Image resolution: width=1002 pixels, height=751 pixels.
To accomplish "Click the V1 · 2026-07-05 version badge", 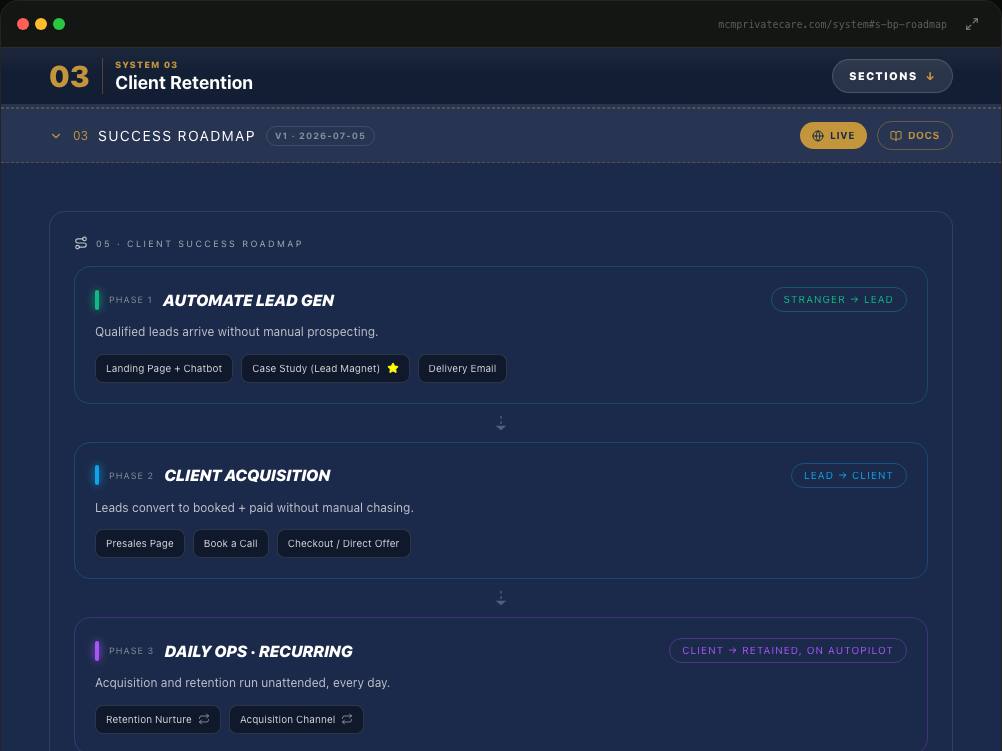I will tap(320, 135).
